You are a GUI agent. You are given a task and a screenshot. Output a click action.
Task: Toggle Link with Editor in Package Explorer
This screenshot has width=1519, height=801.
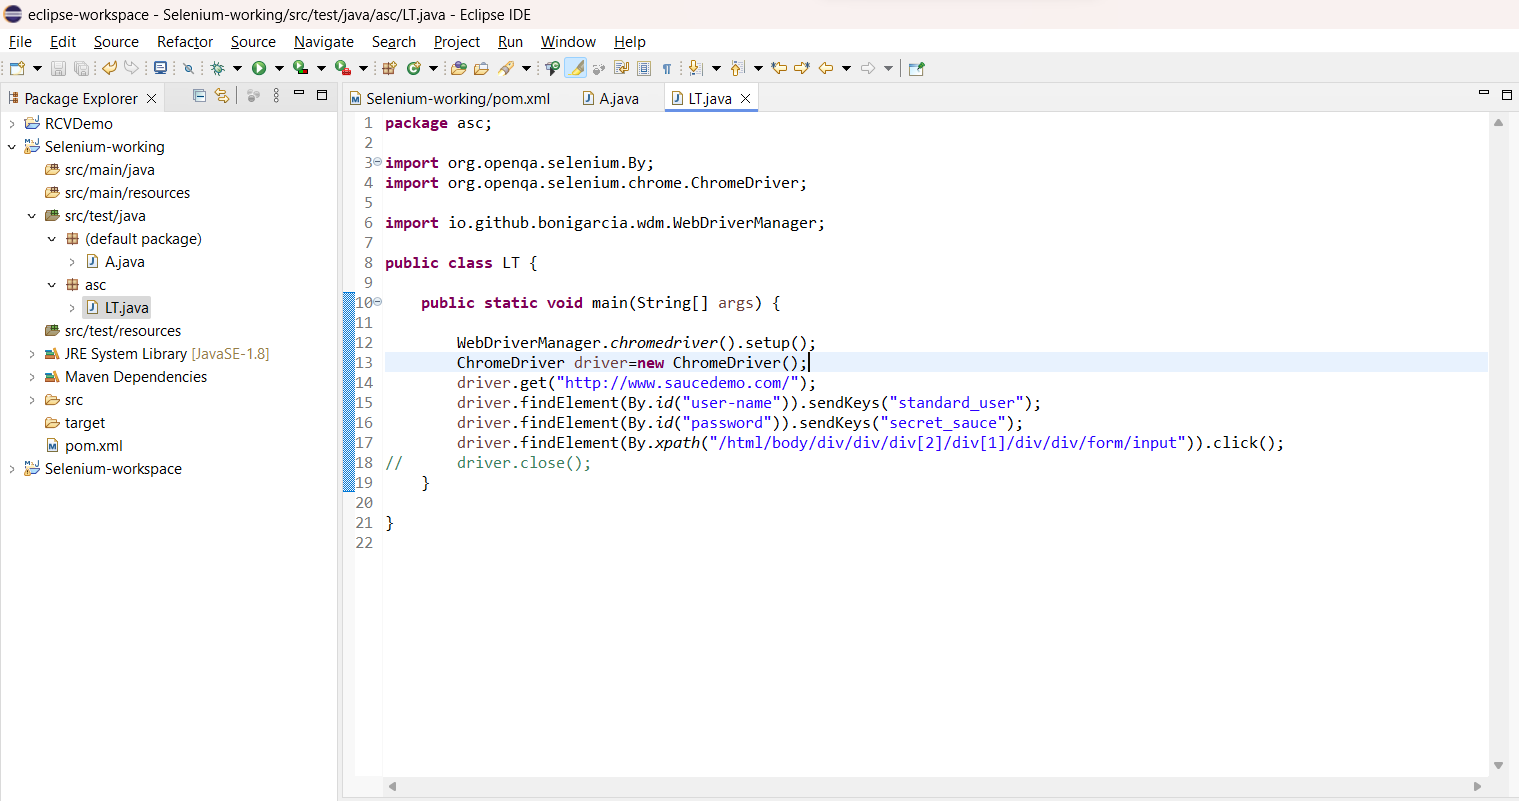(222, 96)
